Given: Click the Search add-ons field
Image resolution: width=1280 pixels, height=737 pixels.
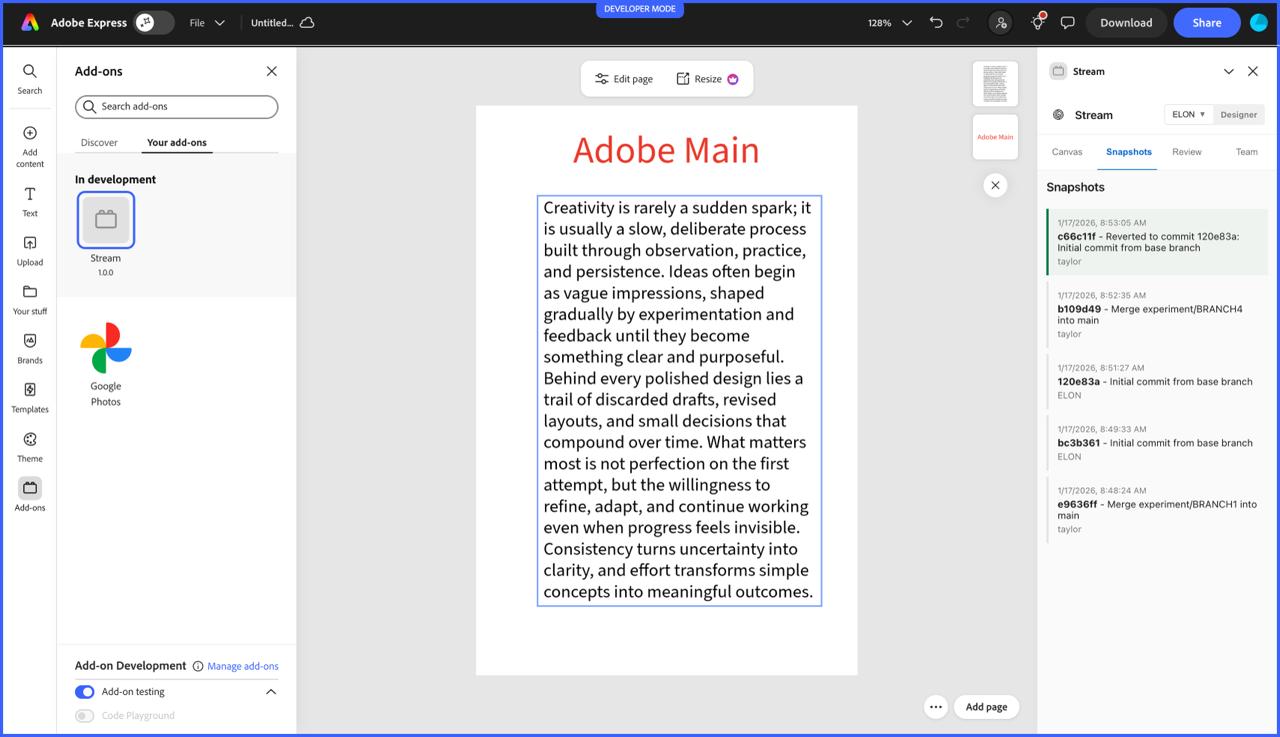Looking at the screenshot, I should [177, 106].
